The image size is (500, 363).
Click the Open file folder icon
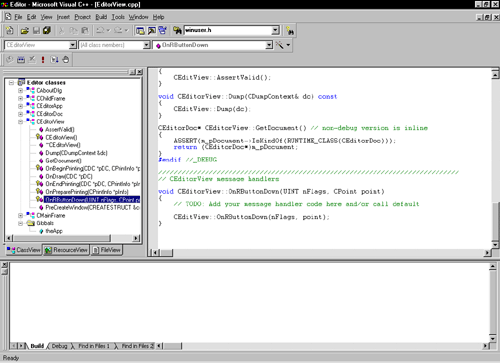click(x=24, y=31)
